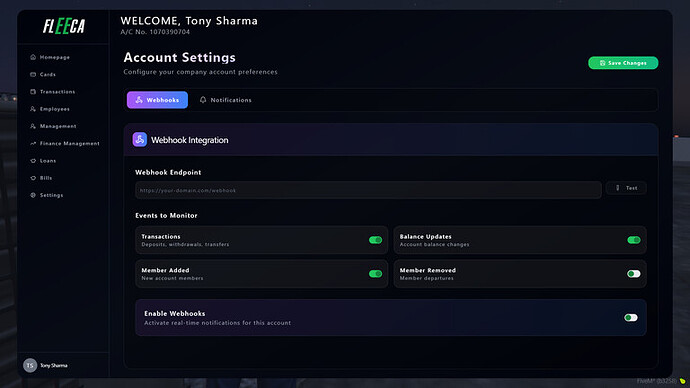The image size is (690, 388).
Task: Open the Settings gear icon
Action: [x=33, y=195]
